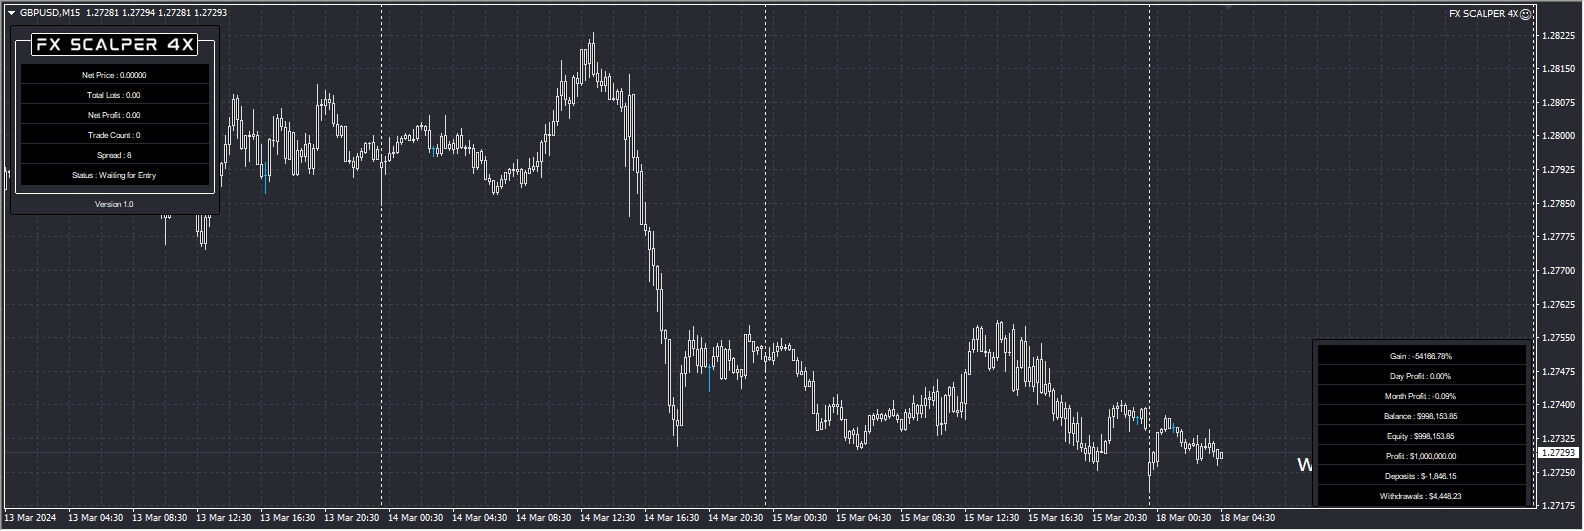The height and width of the screenshot is (531, 1584).
Task: Click the Version 1.0 label
Action: click(114, 204)
